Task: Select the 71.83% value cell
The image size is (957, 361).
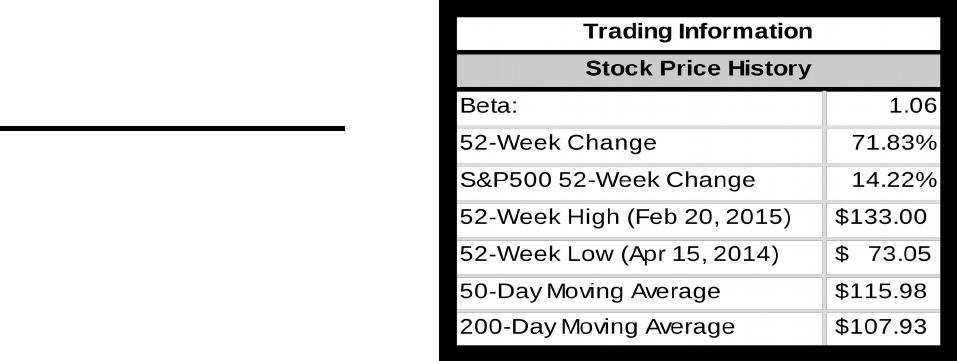Action: [x=883, y=145]
